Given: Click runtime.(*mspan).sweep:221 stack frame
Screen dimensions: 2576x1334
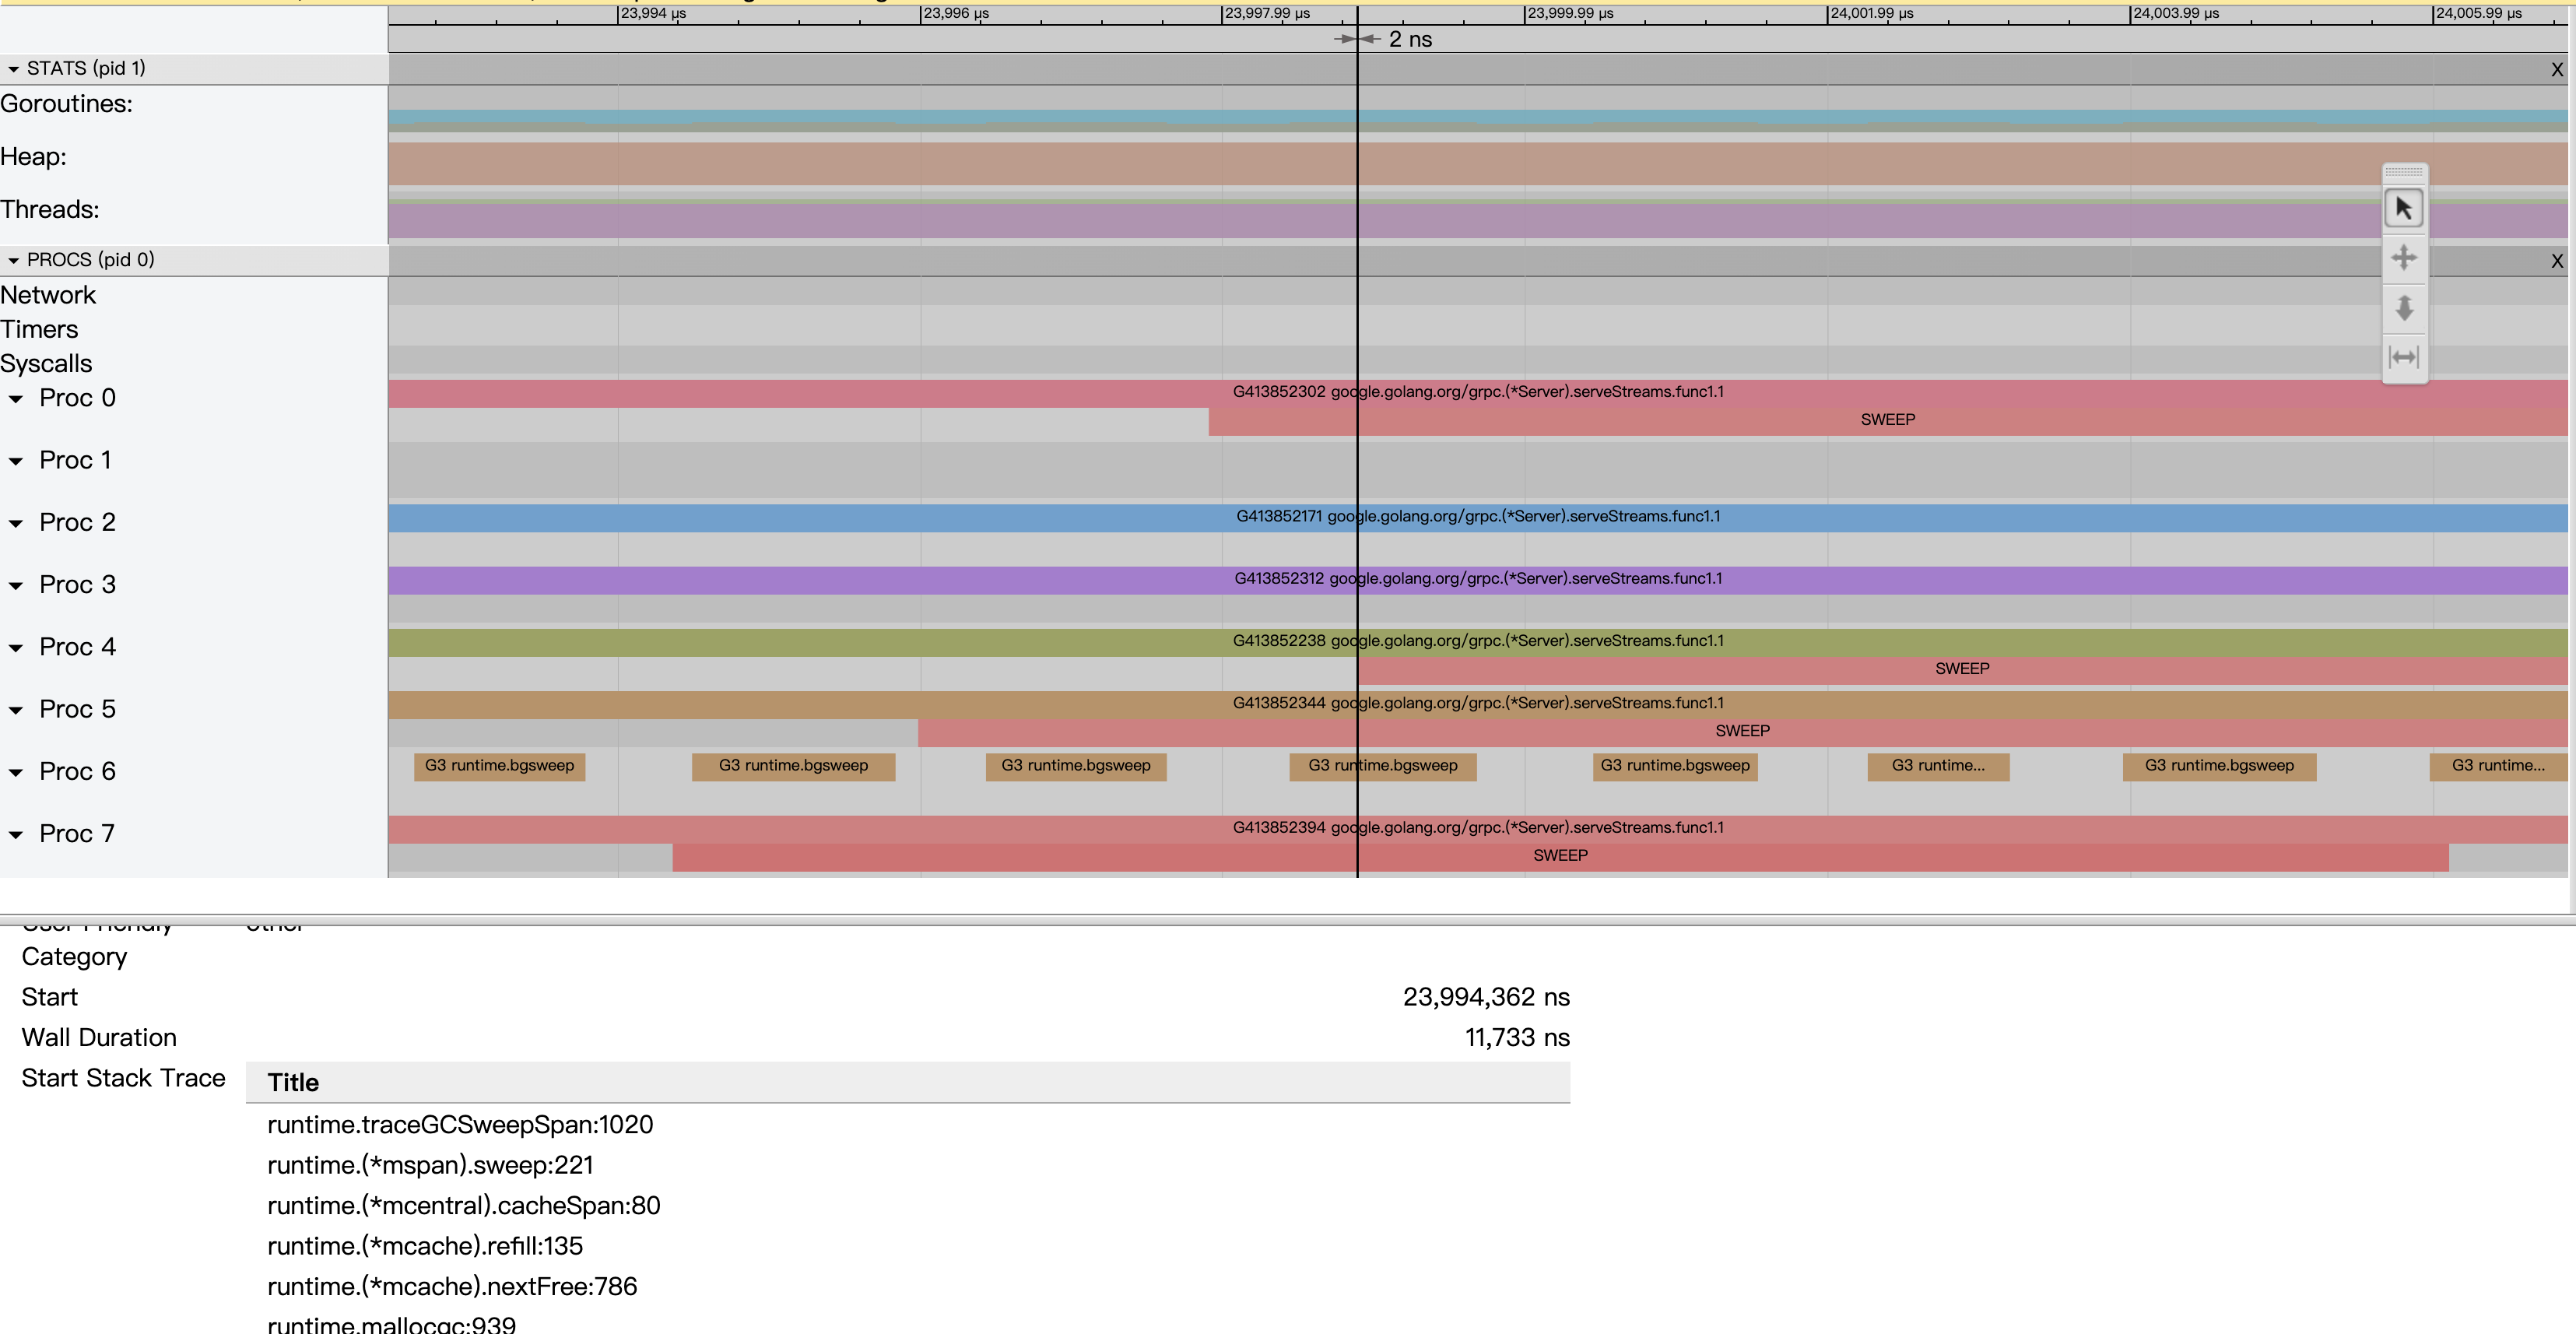Looking at the screenshot, I should tap(430, 1166).
